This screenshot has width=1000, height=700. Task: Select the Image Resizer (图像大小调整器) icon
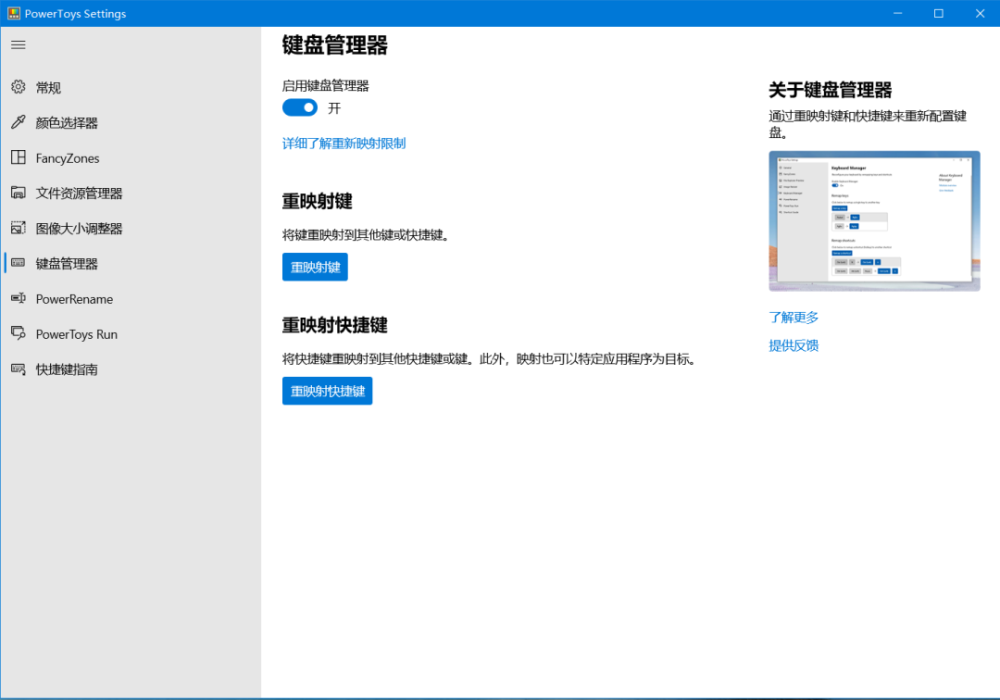18,228
